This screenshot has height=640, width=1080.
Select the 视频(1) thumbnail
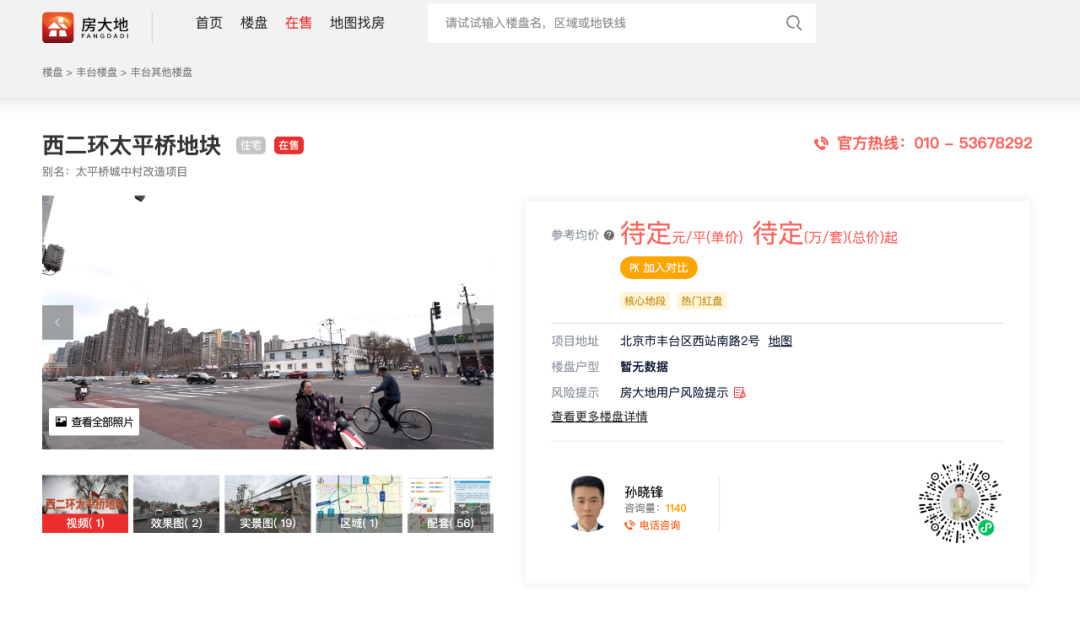coord(85,504)
